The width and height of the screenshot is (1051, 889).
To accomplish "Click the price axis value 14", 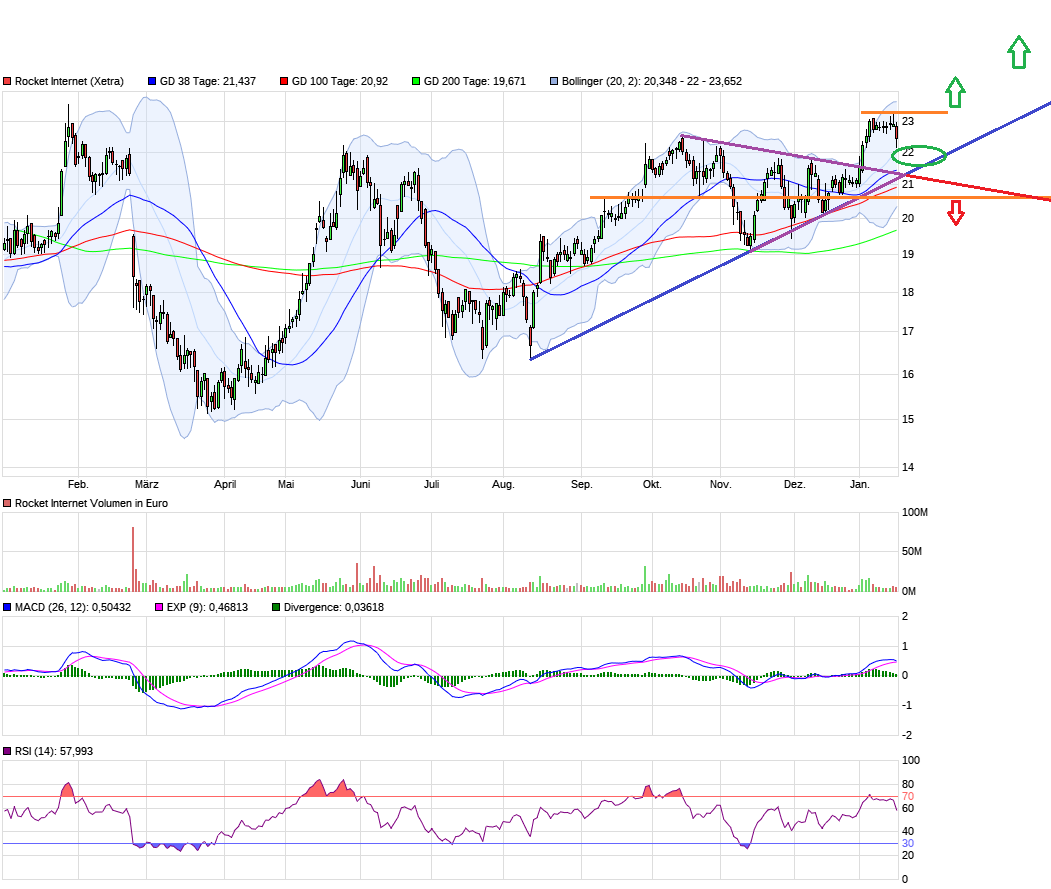I will click(x=908, y=467).
